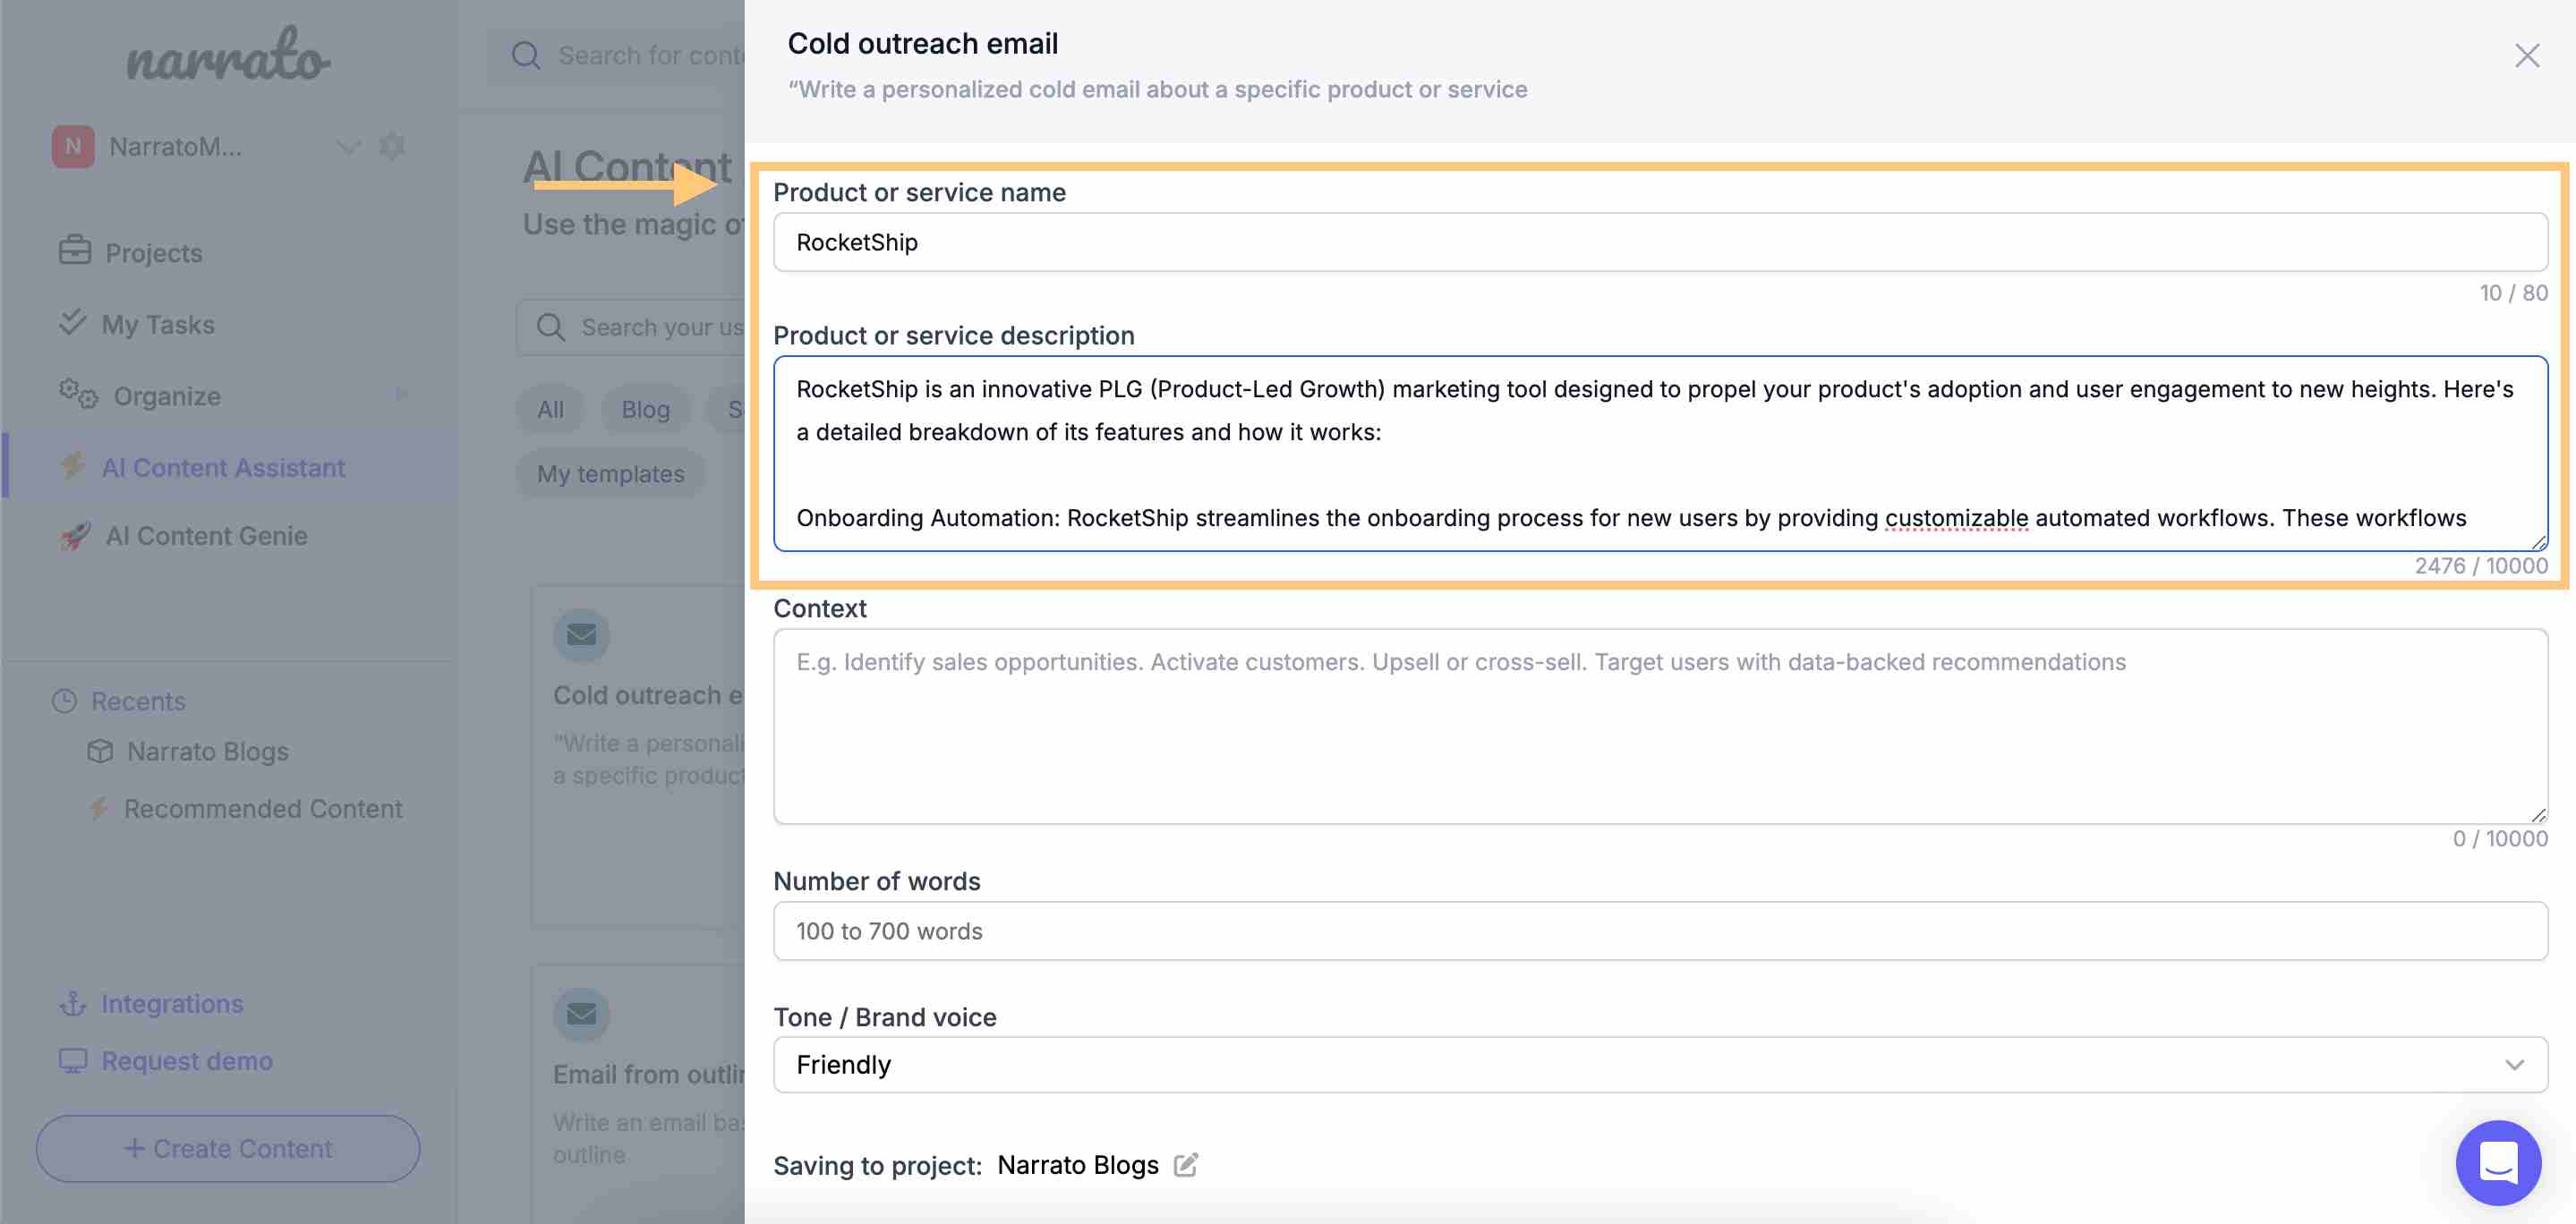The image size is (2576, 1224).
Task: Click the Narrato logo
Action: [x=228, y=55]
